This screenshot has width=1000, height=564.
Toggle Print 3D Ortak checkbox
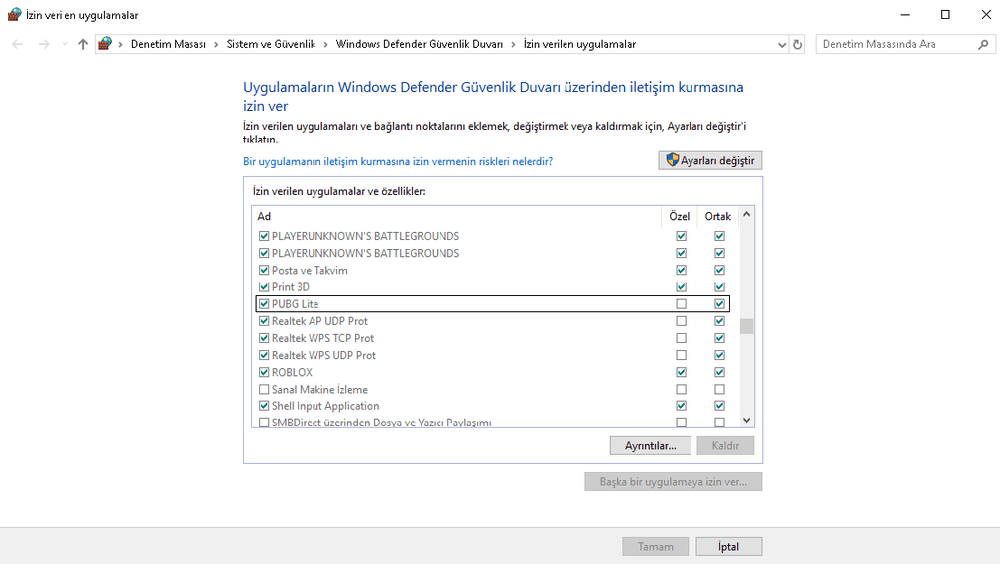click(719, 286)
